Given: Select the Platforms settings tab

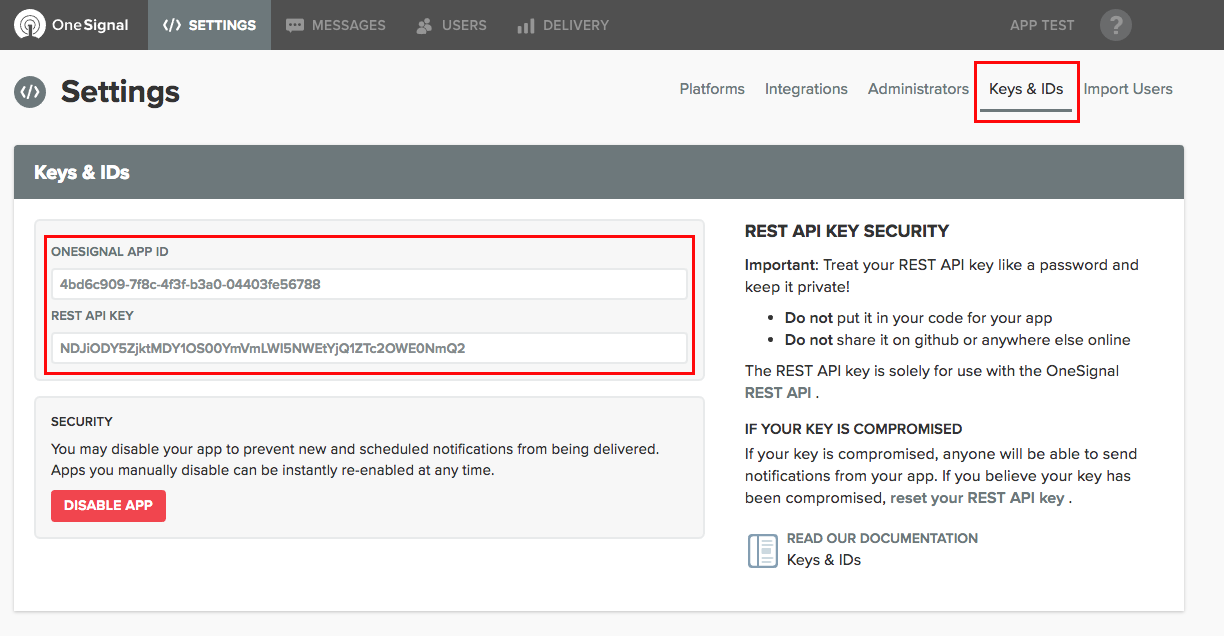Looking at the screenshot, I should point(712,89).
